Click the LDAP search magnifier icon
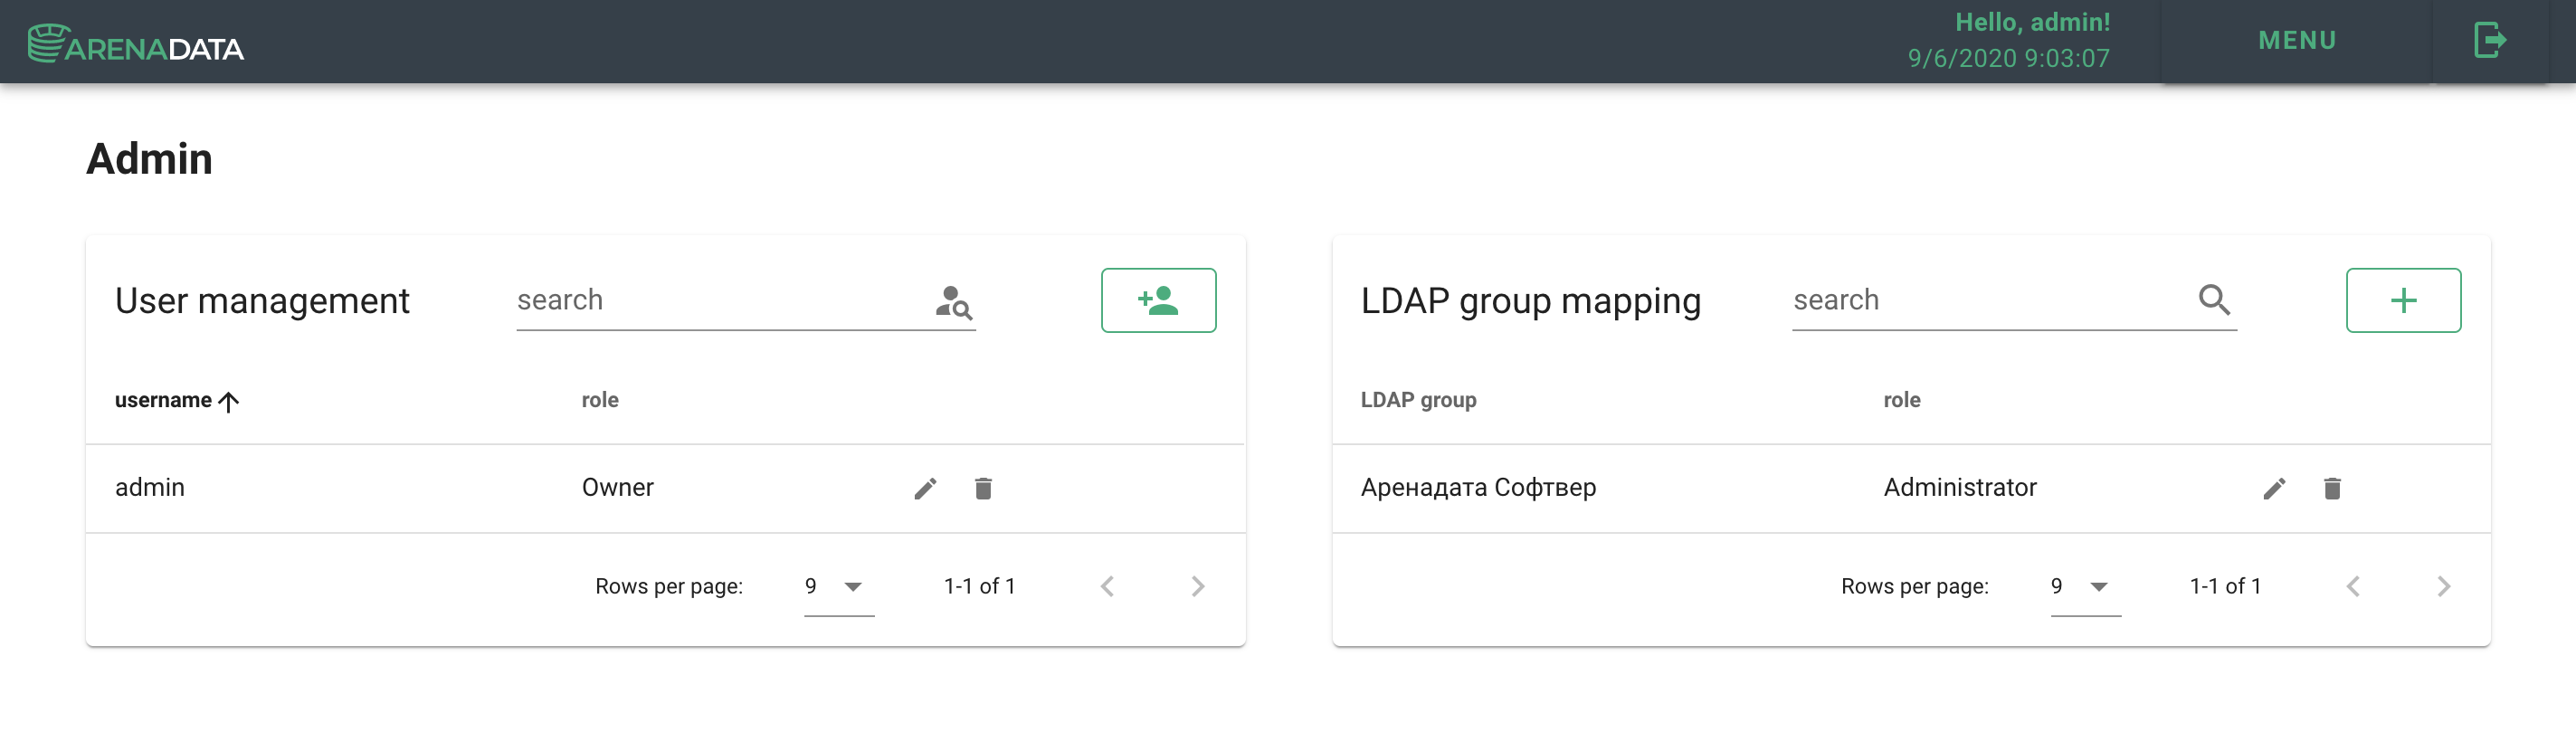 click(x=2214, y=300)
